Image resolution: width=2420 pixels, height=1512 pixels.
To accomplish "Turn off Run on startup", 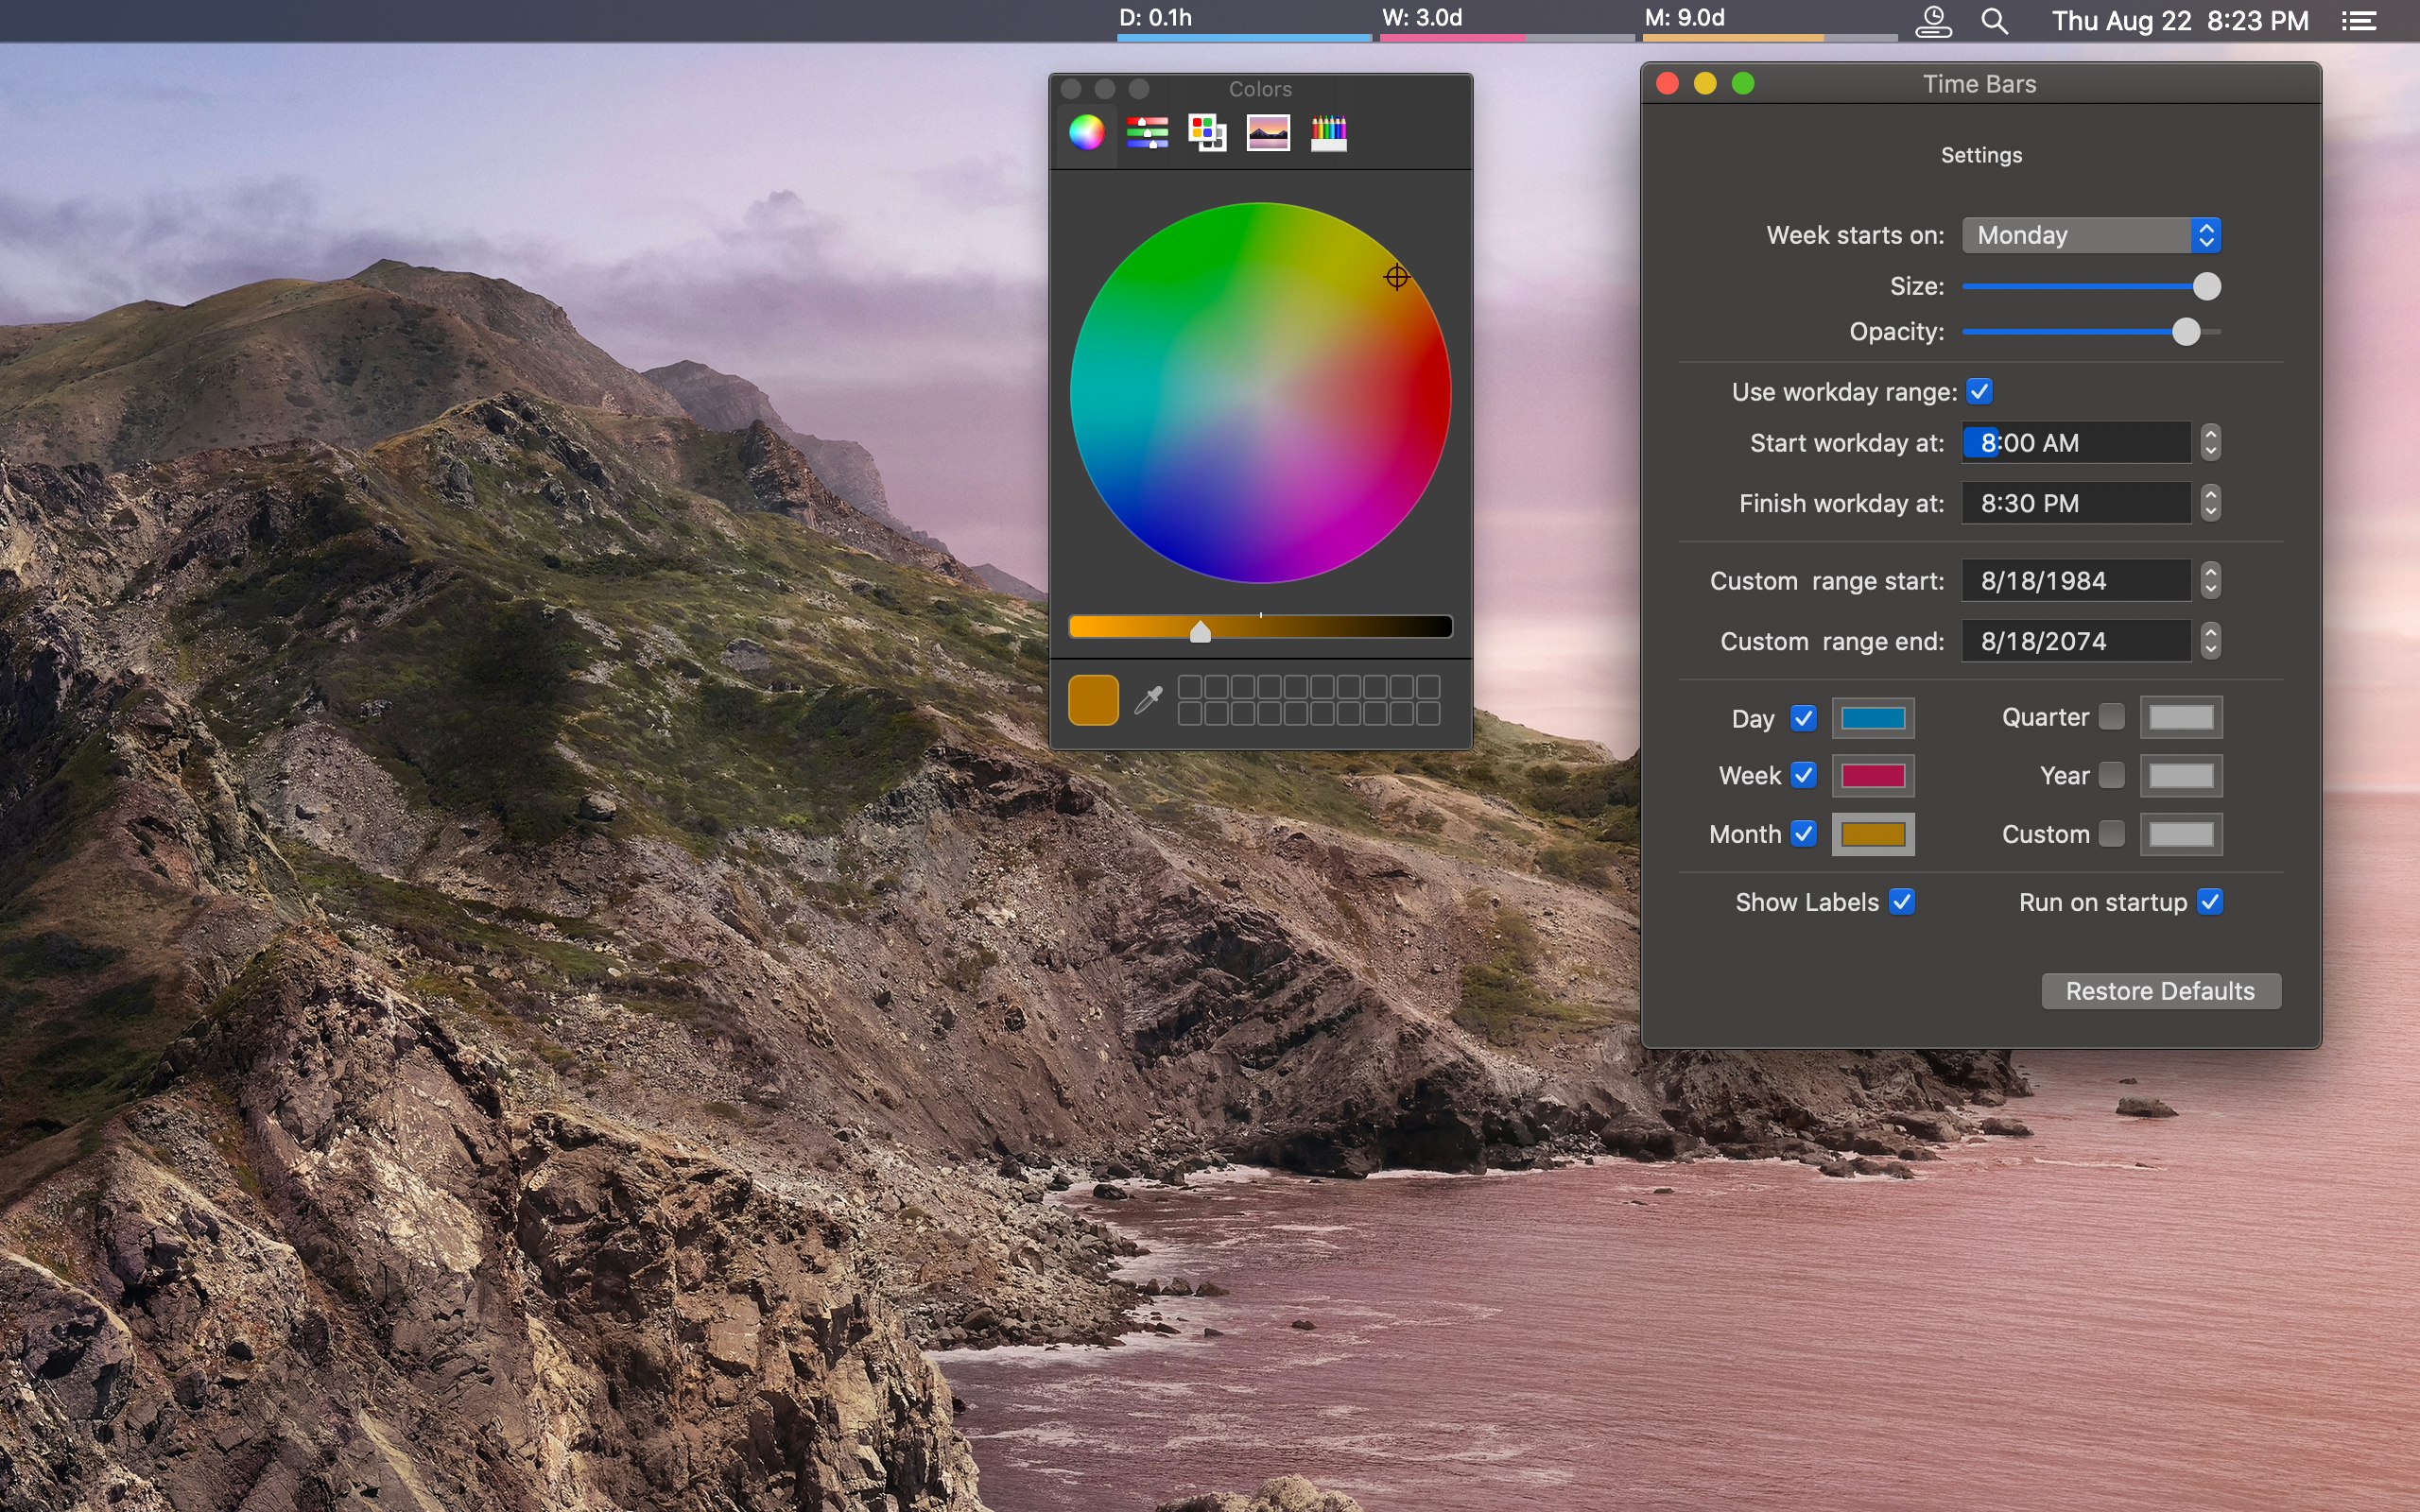I will click(2210, 902).
